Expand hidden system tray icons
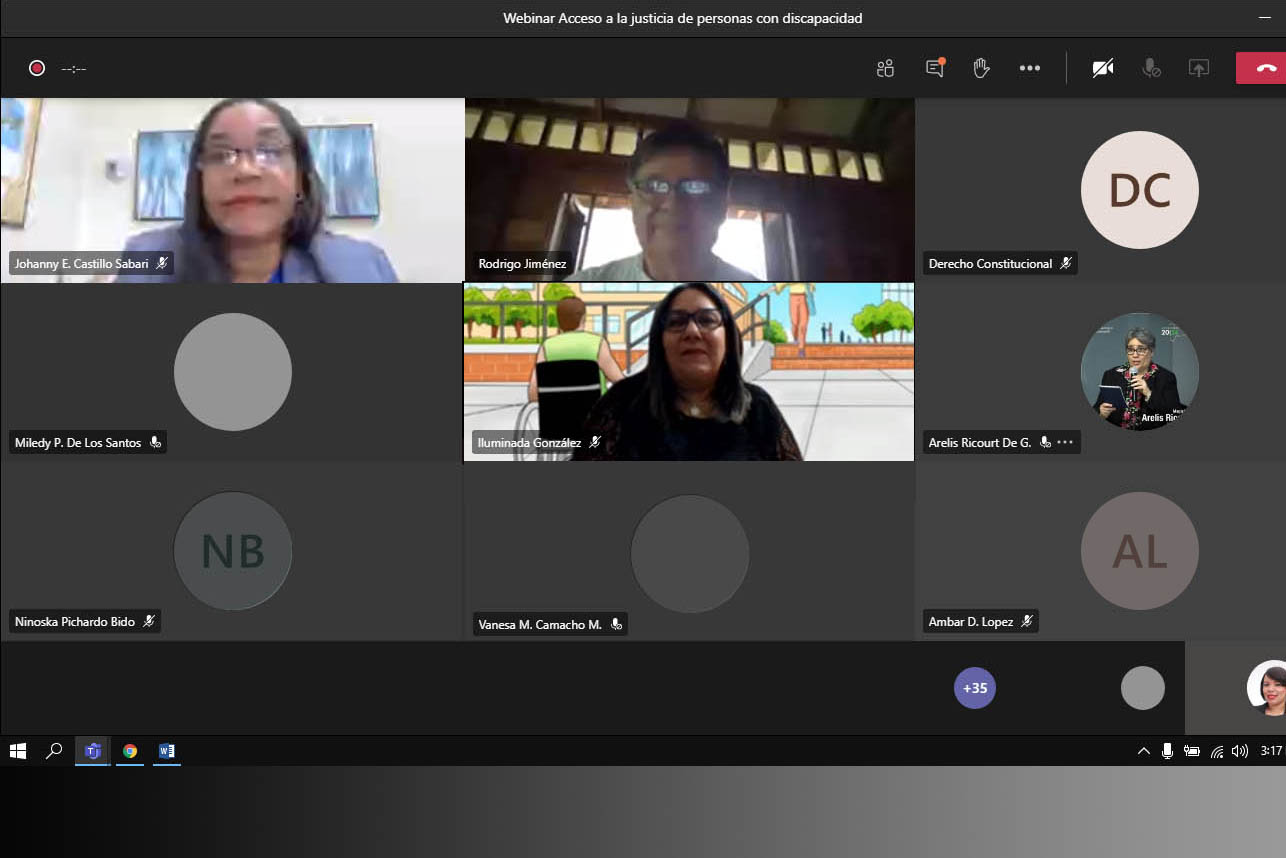The image size is (1286, 858). (x=1143, y=751)
